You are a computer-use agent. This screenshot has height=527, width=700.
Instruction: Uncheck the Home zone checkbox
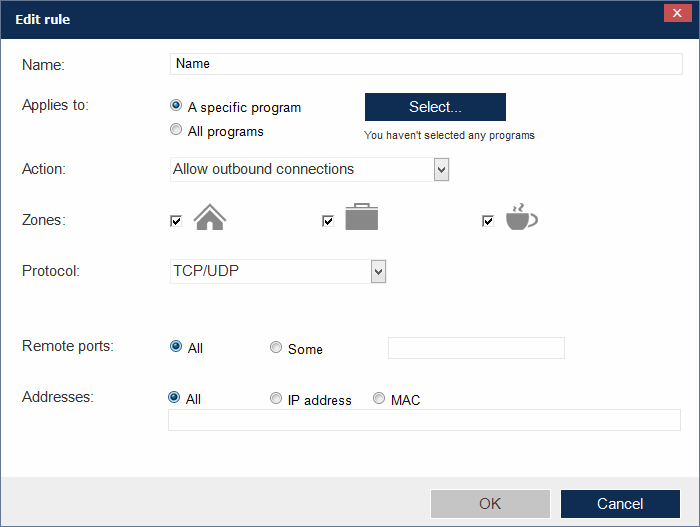pyautogui.click(x=176, y=221)
